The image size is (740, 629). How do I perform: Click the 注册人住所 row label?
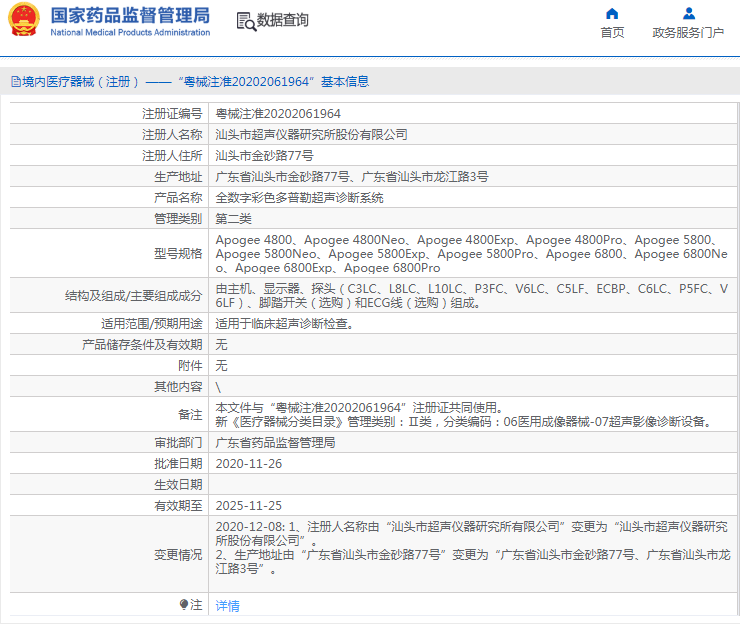tap(172, 156)
